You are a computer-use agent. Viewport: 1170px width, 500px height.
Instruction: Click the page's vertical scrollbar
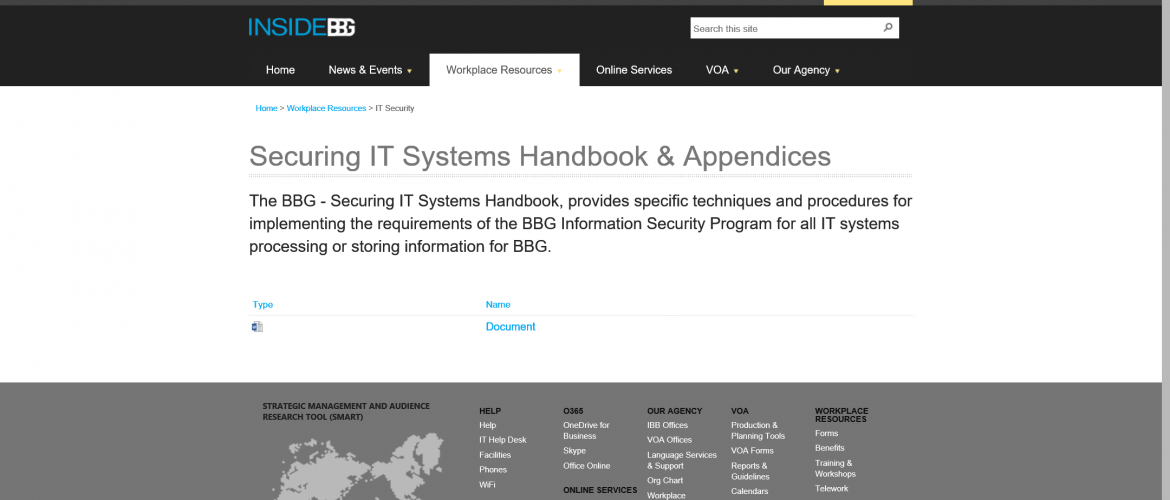click(x=1166, y=250)
